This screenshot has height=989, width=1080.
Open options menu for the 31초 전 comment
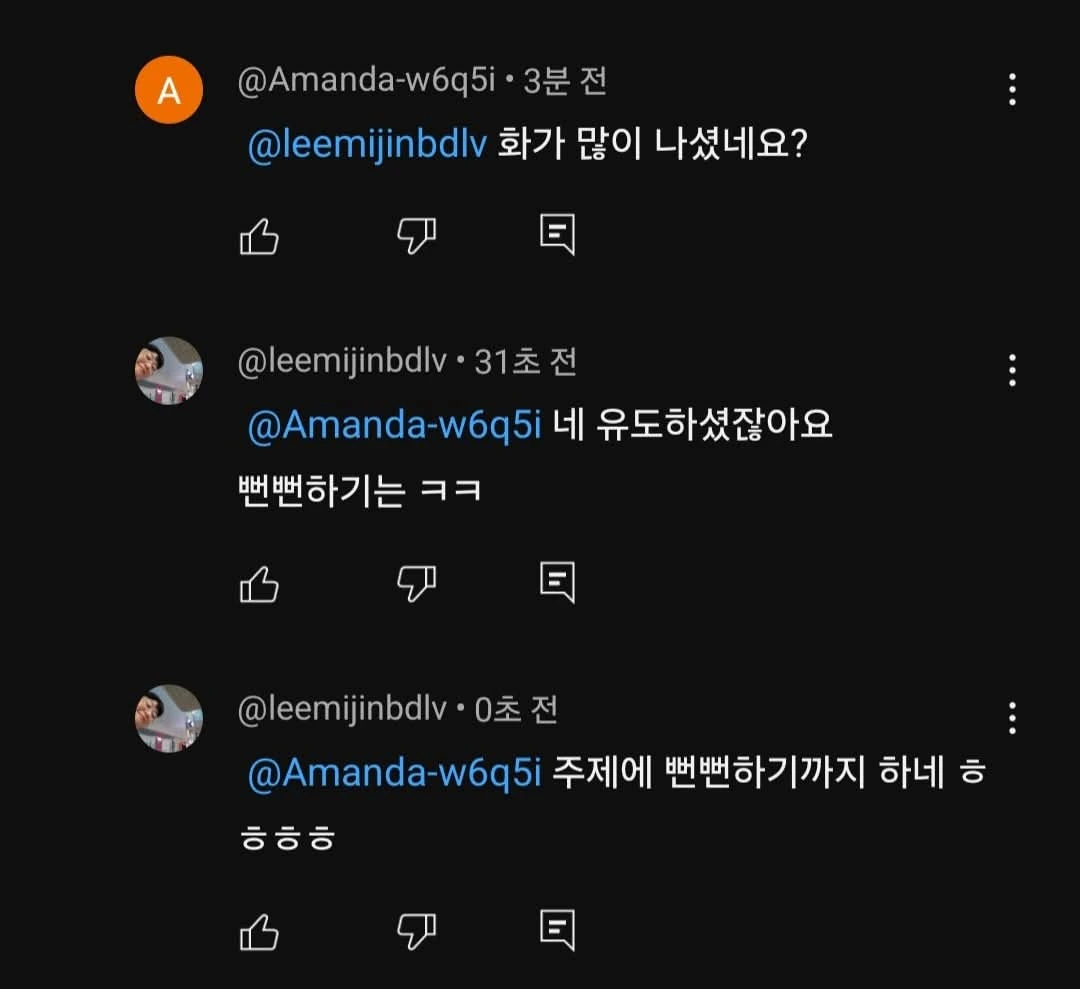click(x=1012, y=370)
